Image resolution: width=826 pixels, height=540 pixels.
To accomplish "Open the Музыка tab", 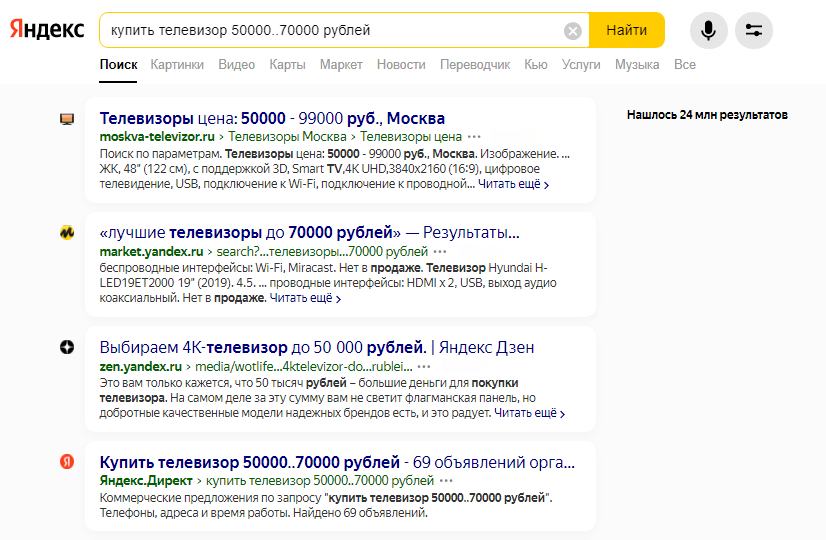I will (637, 65).
